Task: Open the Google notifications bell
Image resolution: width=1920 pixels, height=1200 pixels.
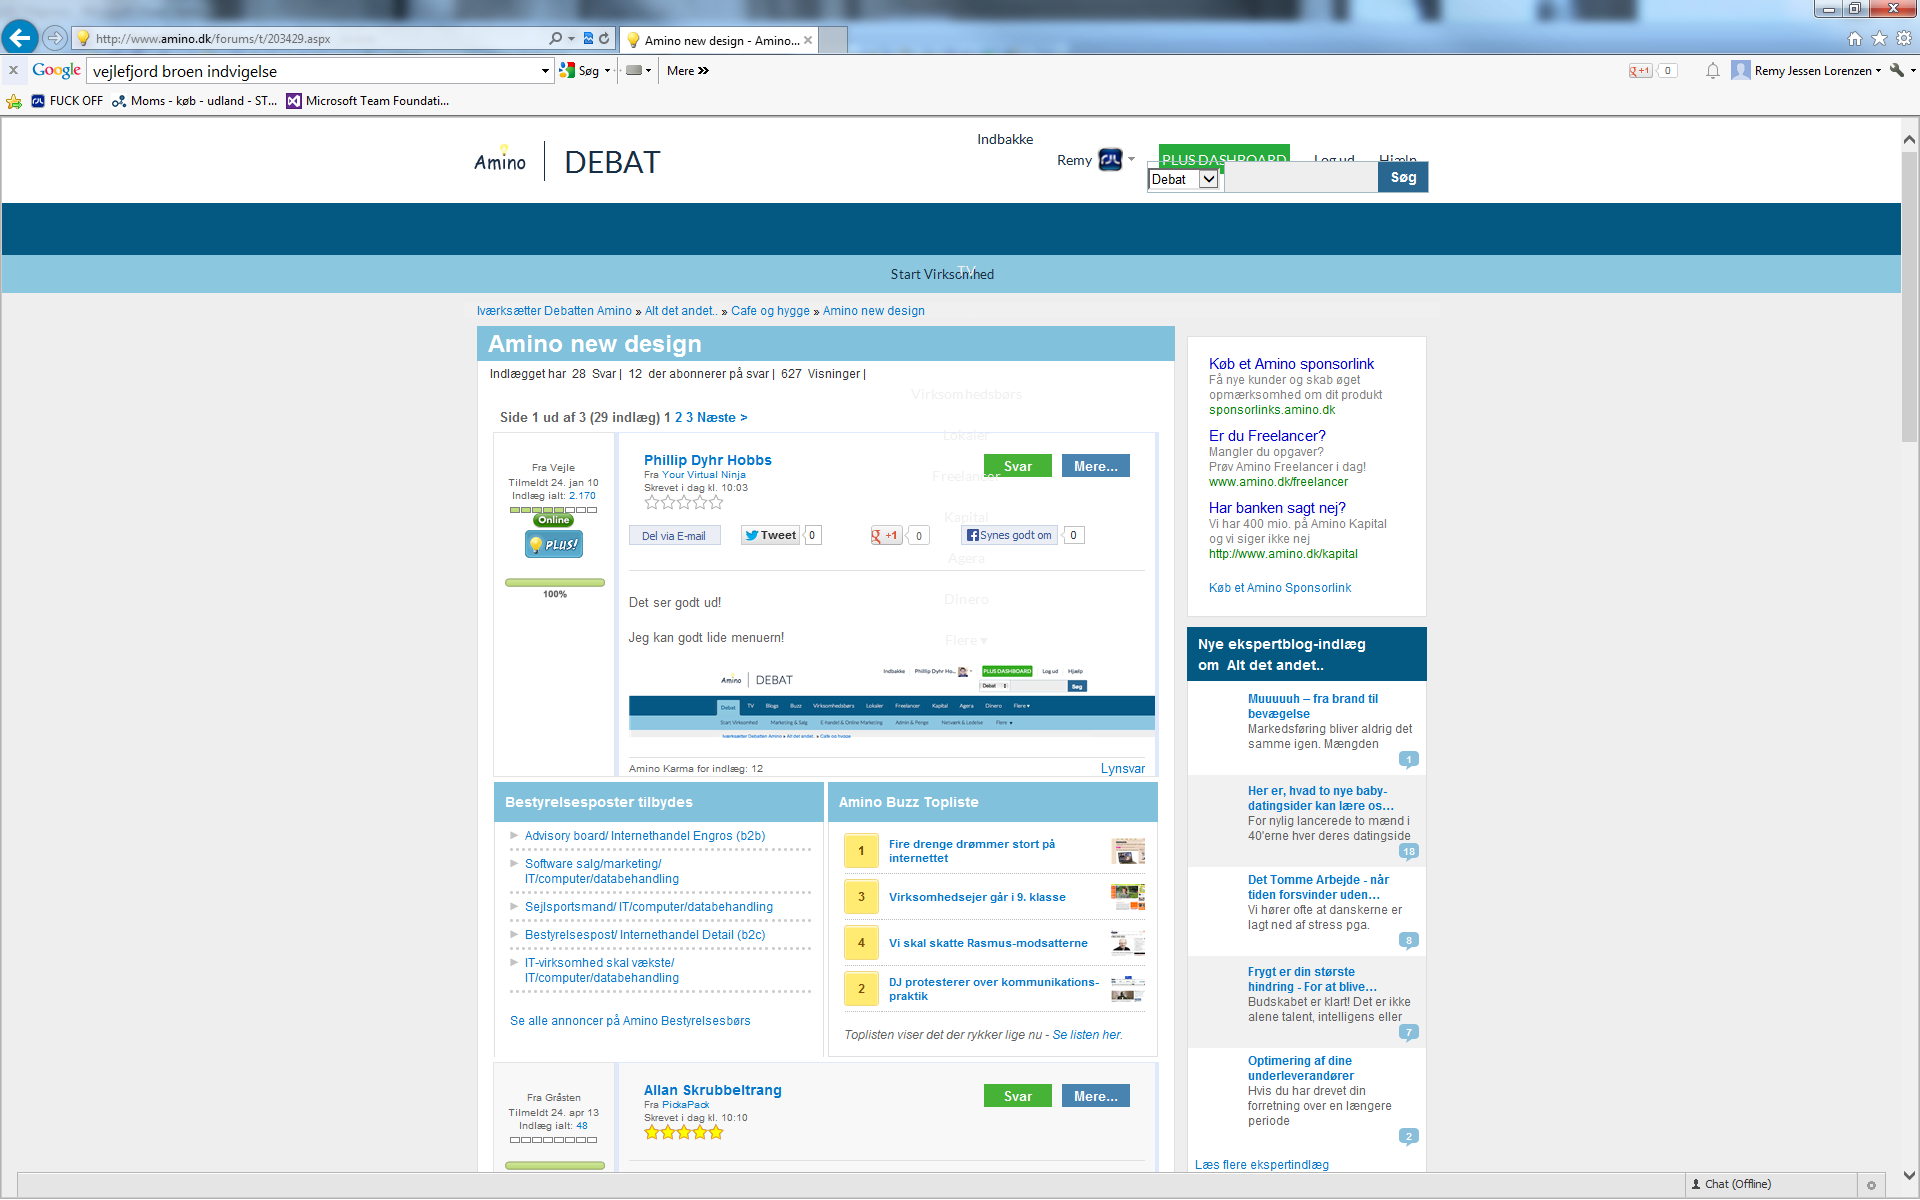Action: [x=1713, y=71]
